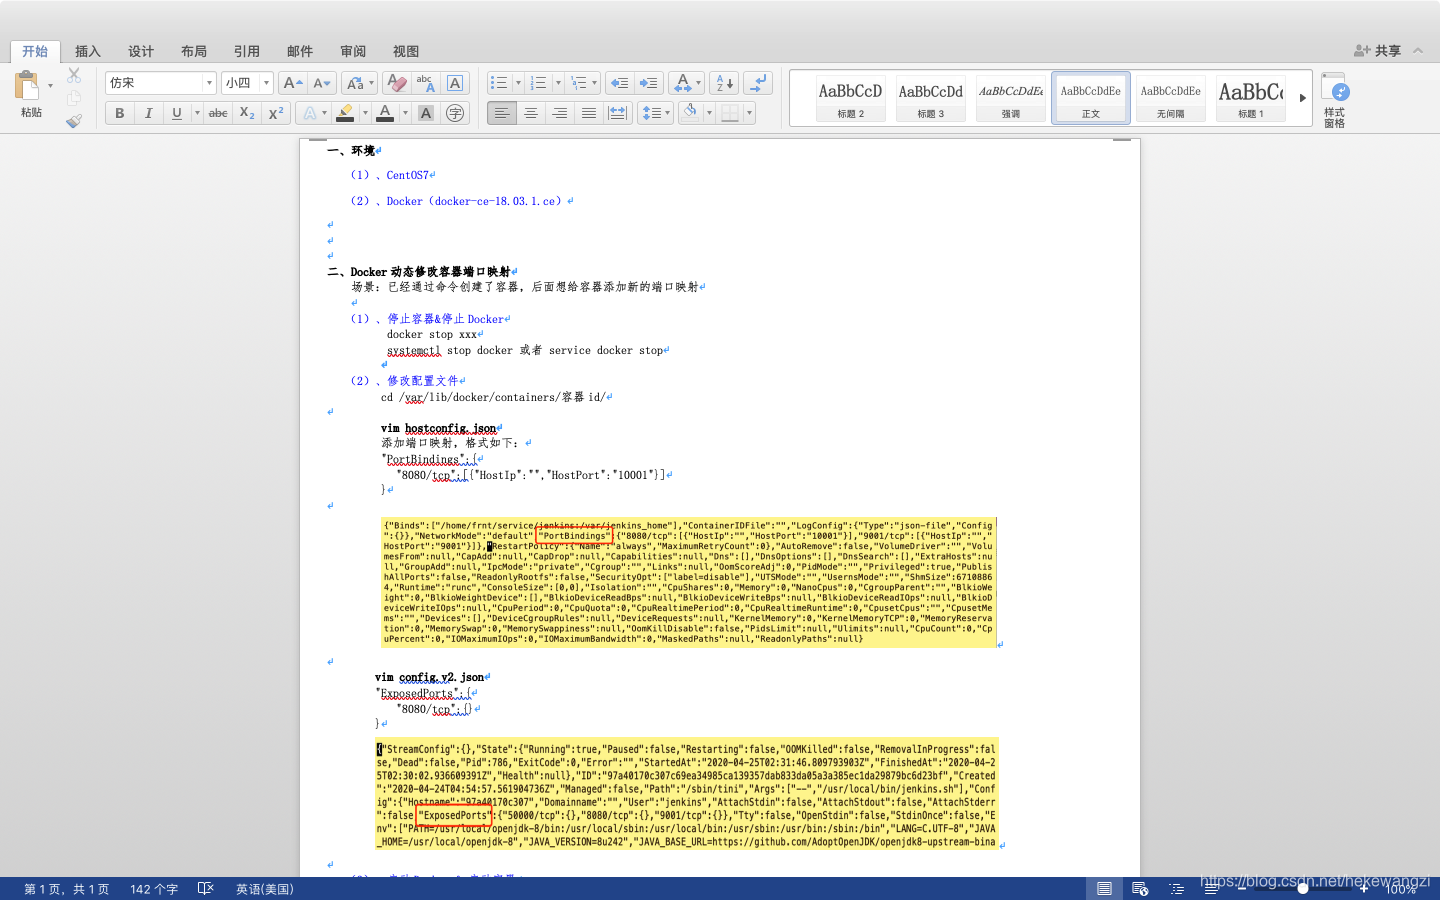This screenshot has height=900, width=1440.
Task: Apply the yellow text highlight color
Action: tap(345, 113)
